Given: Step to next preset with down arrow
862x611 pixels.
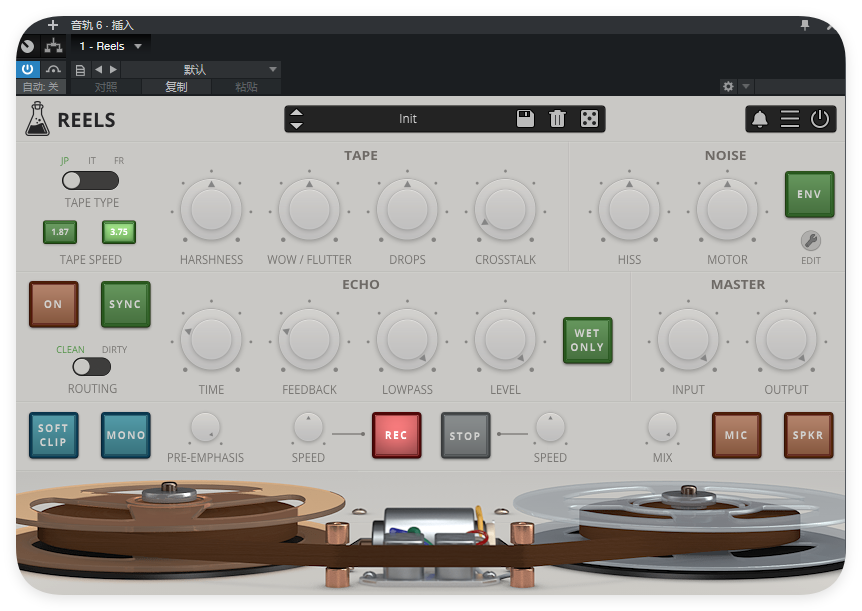Looking at the screenshot, I should pos(296,125).
